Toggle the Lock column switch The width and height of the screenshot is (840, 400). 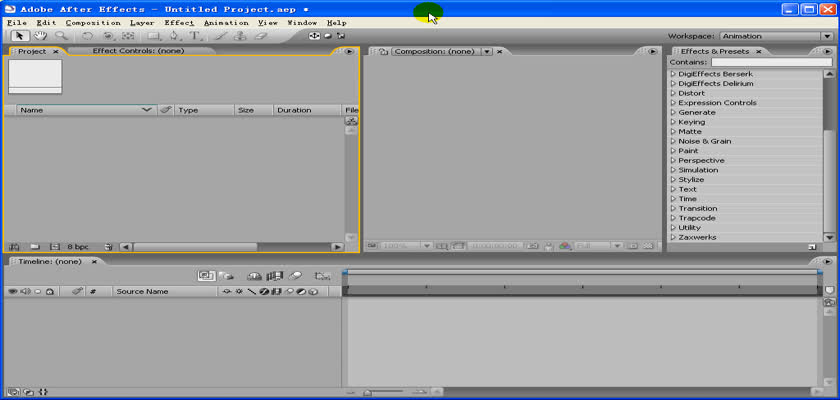click(x=49, y=291)
